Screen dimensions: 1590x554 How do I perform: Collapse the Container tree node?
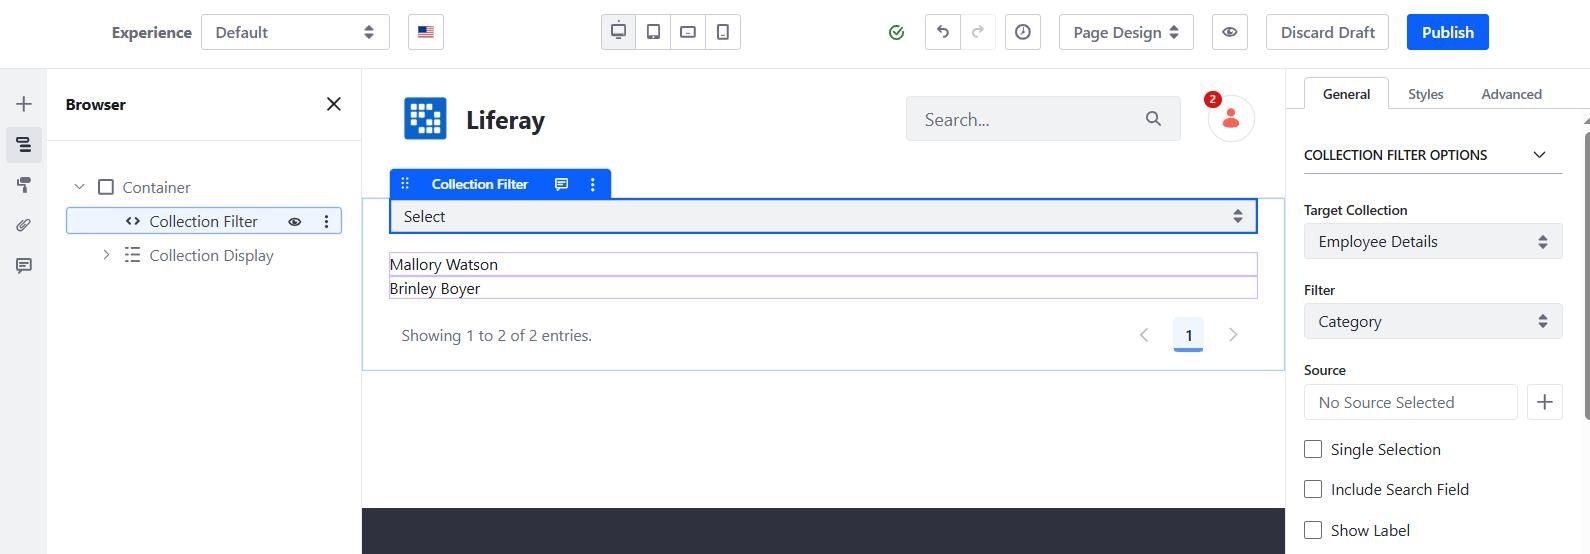click(x=80, y=187)
